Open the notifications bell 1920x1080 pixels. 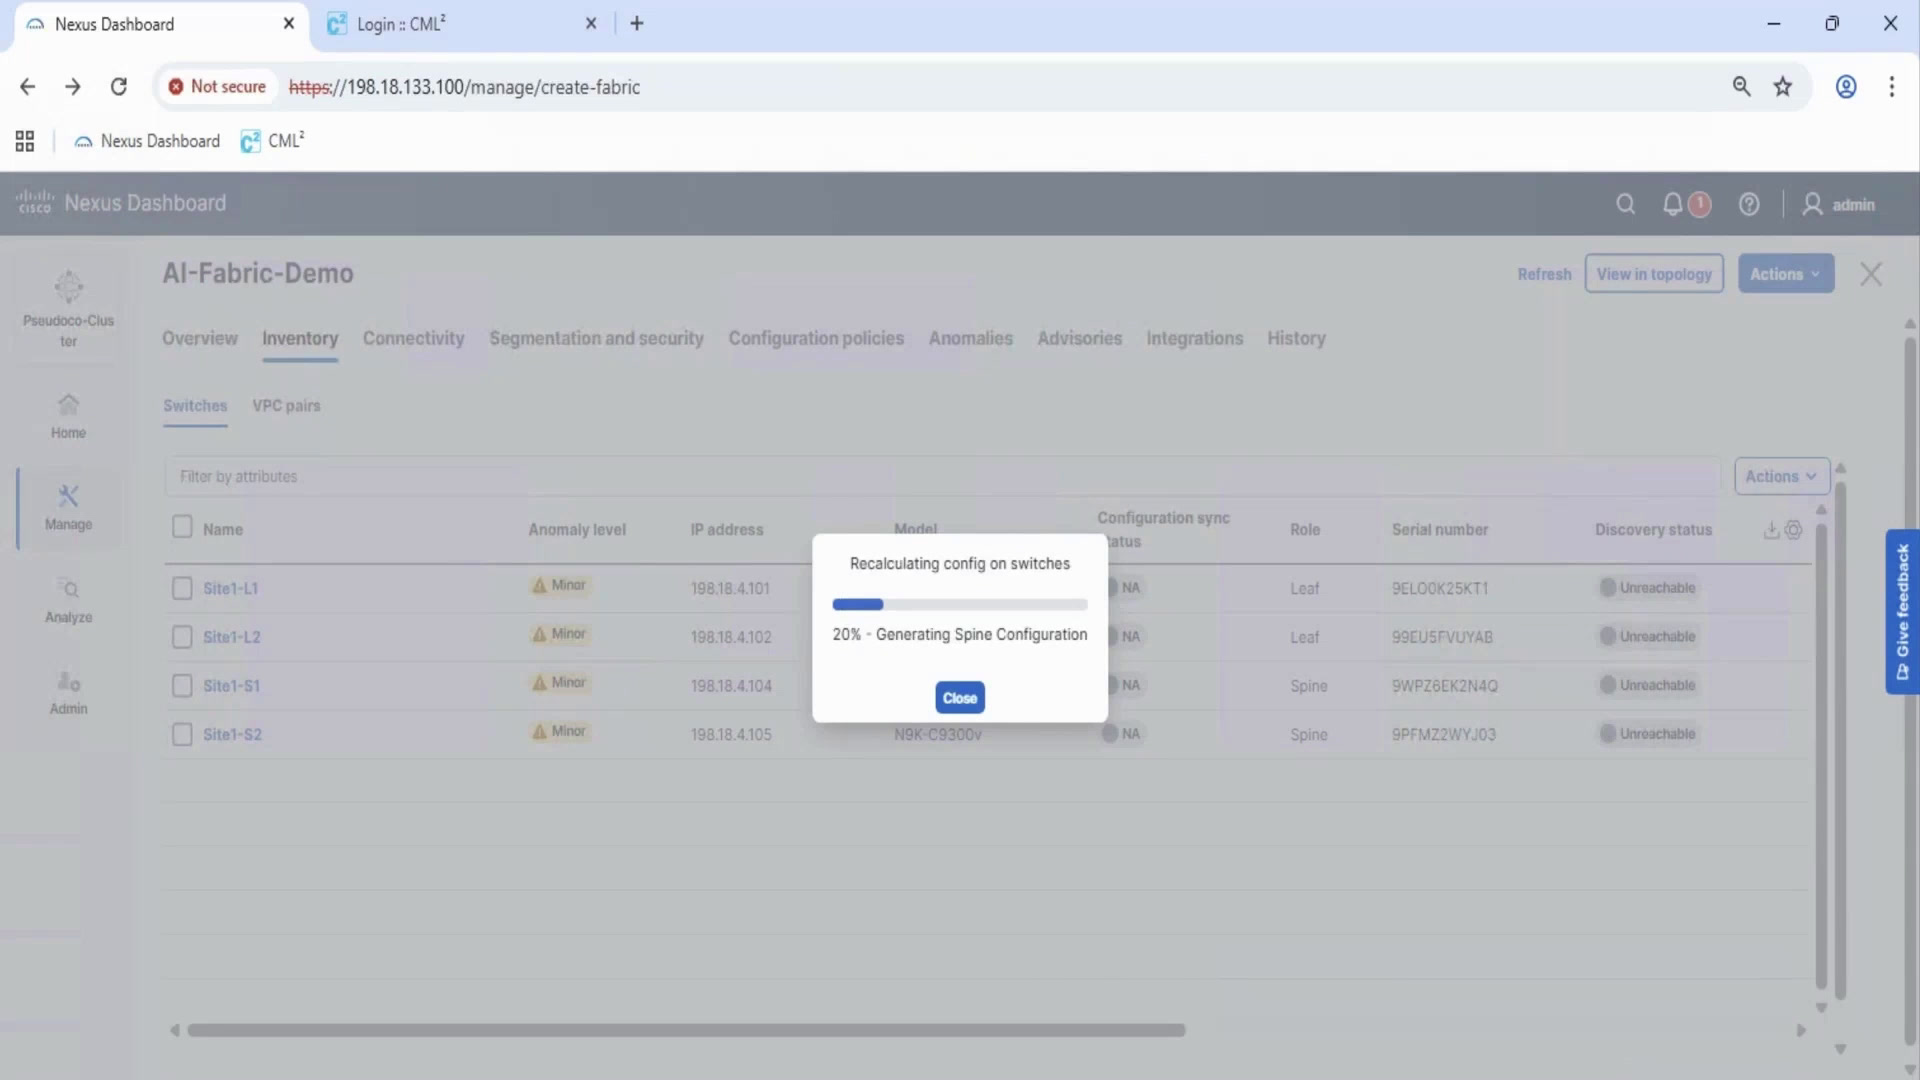point(1672,204)
